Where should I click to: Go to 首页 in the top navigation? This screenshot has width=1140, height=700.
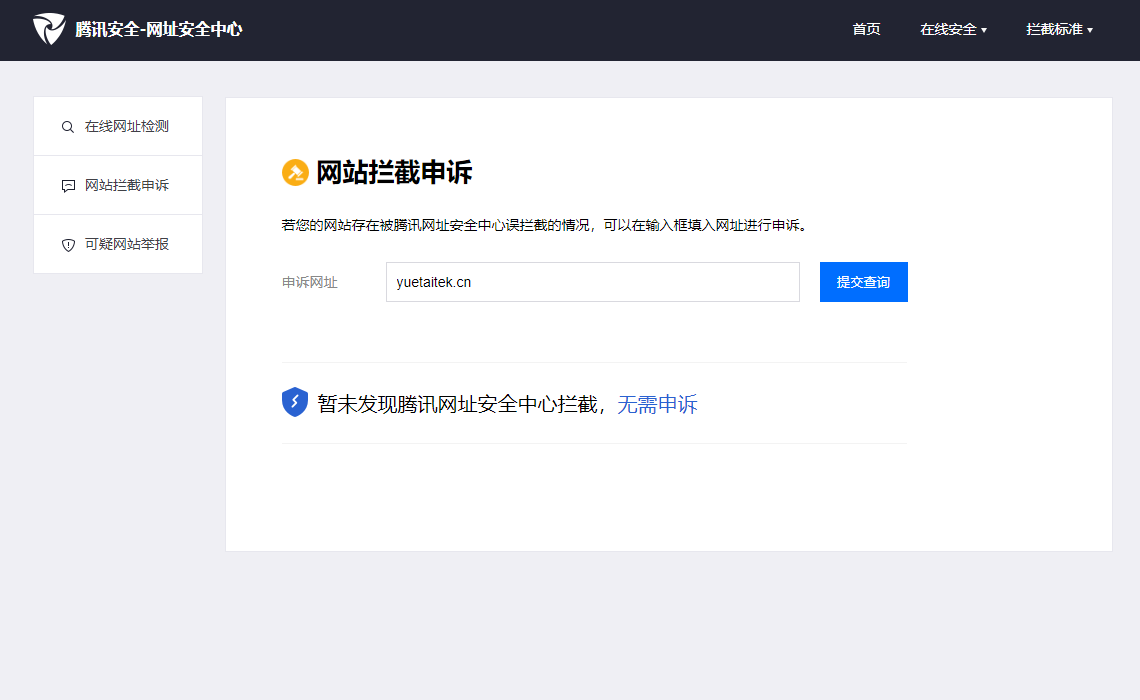[866, 29]
